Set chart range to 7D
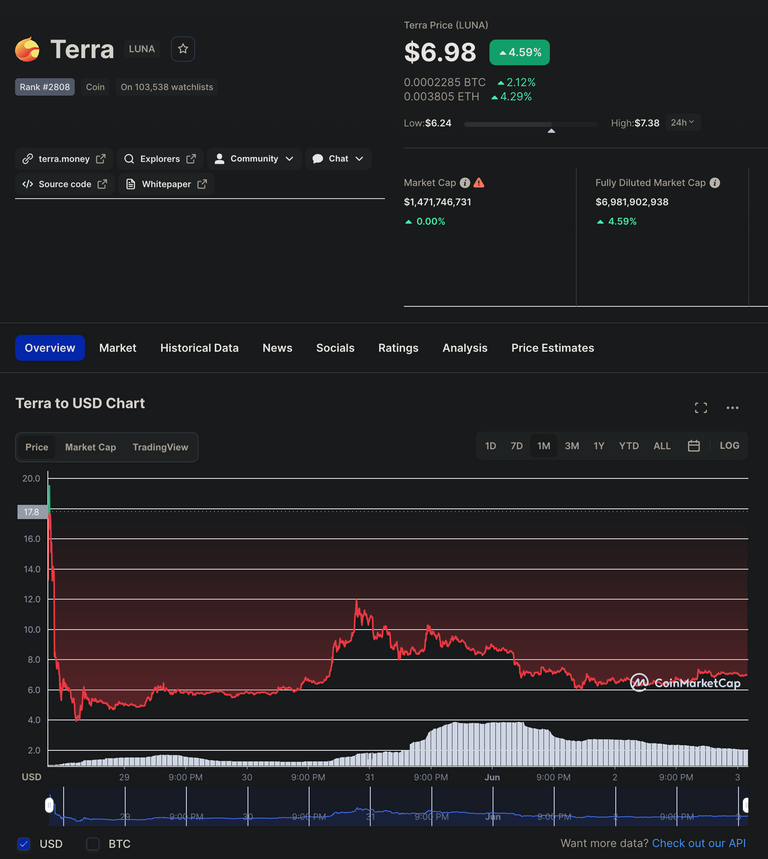Screen dimensions: 768x859 (x=517, y=446)
